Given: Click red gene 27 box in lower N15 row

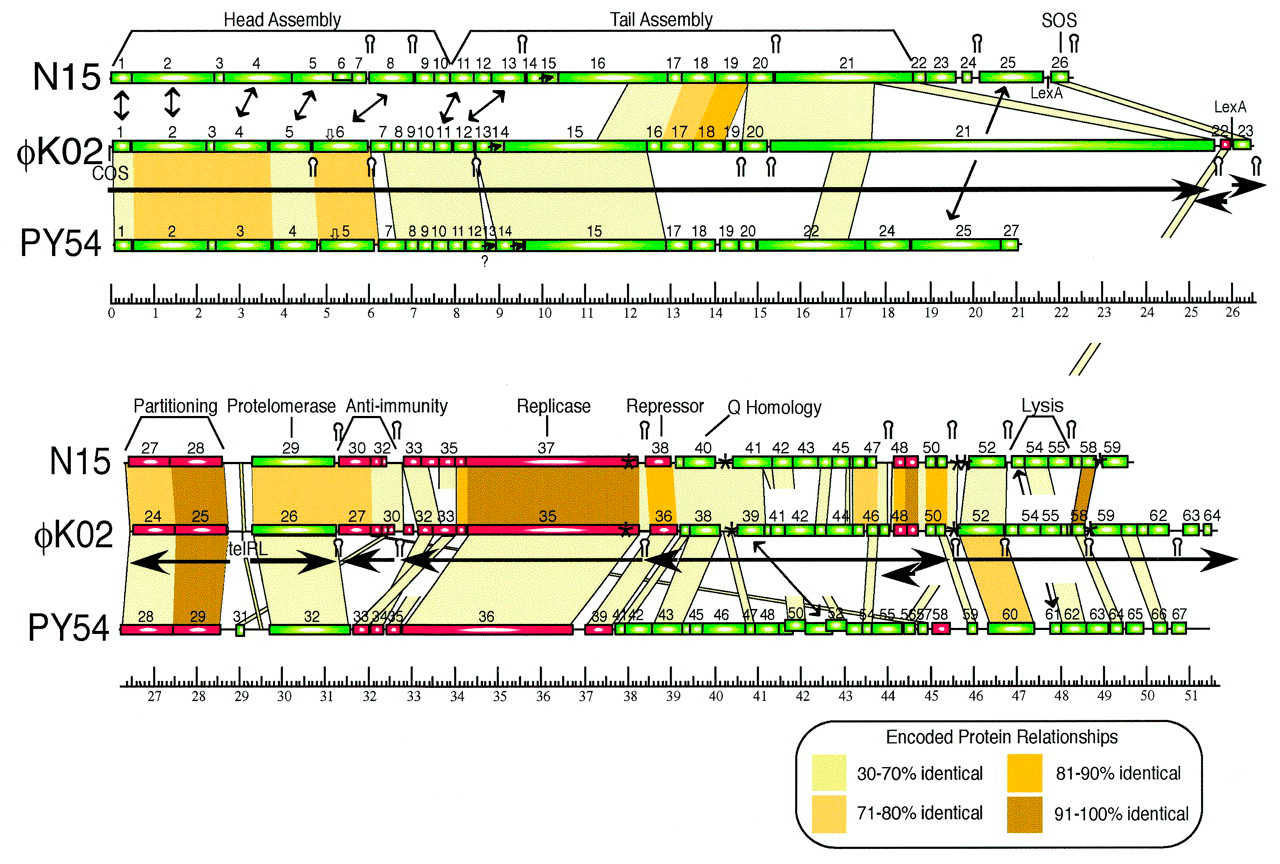Looking at the screenshot, I should pos(149,462).
